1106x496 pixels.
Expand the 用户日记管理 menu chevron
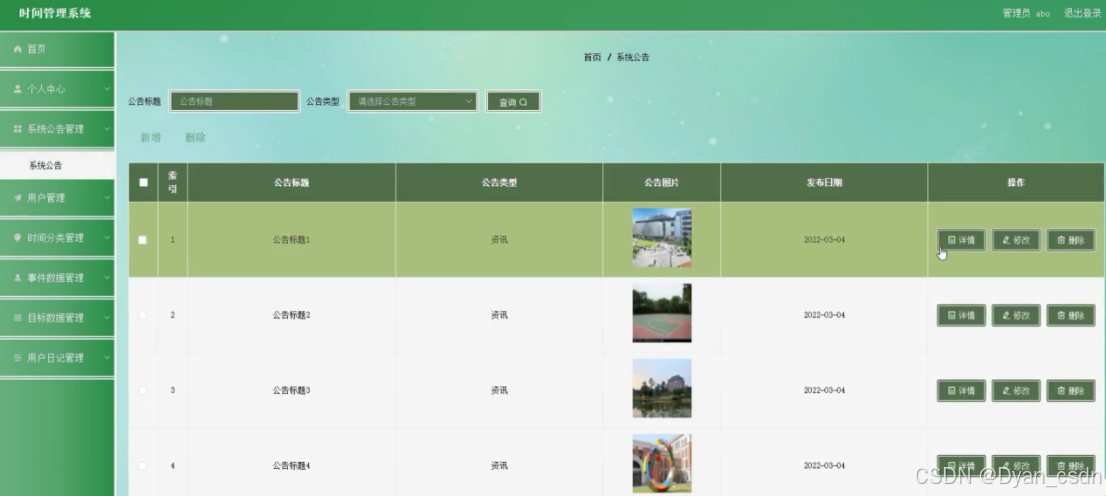107,358
